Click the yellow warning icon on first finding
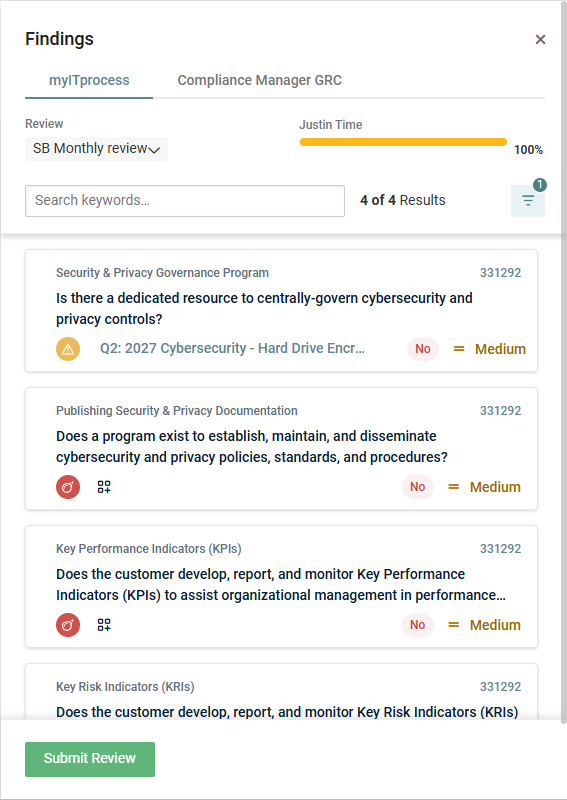The image size is (567, 800). (x=68, y=349)
